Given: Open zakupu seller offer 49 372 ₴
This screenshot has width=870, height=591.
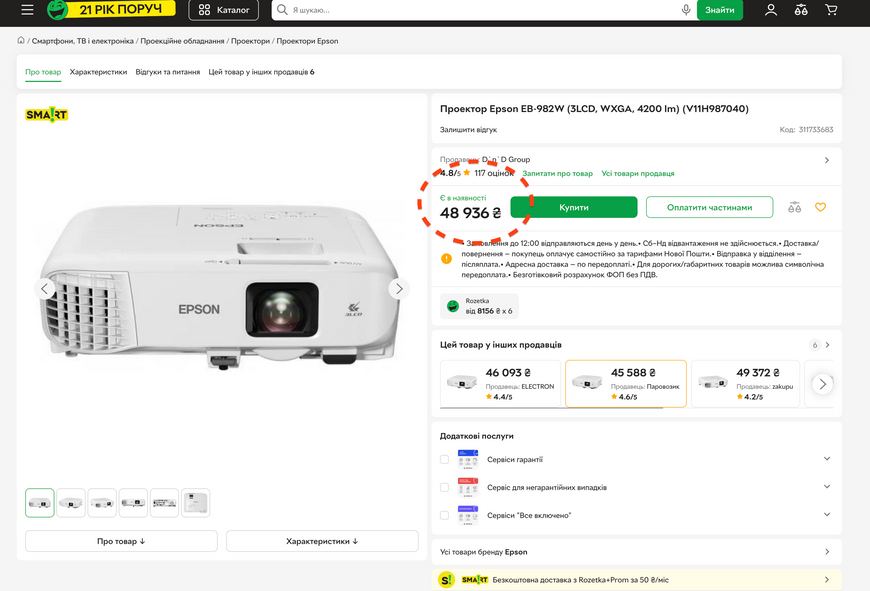Looking at the screenshot, I should point(745,383).
